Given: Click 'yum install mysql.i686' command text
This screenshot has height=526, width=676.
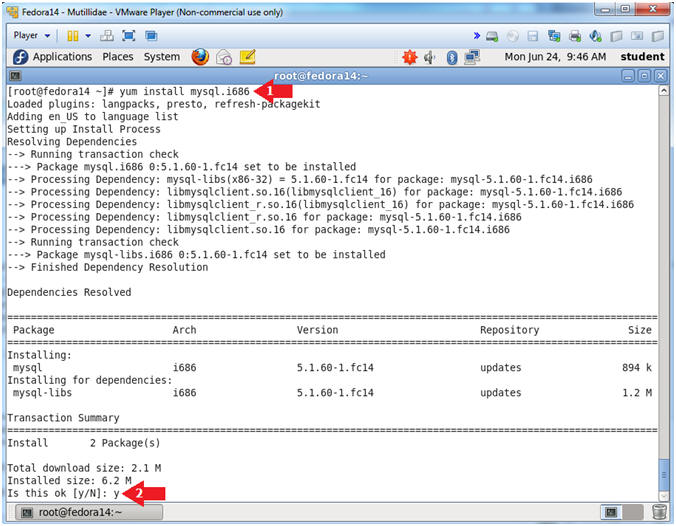Looking at the screenshot, I should pos(185,91).
